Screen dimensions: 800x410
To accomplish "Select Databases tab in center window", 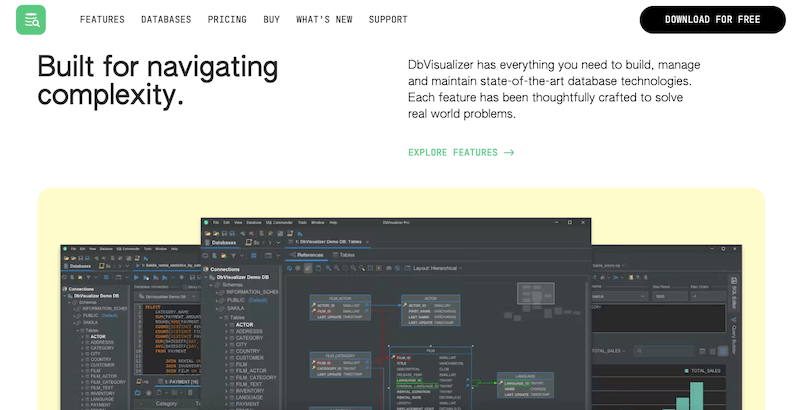I will coord(221,243).
